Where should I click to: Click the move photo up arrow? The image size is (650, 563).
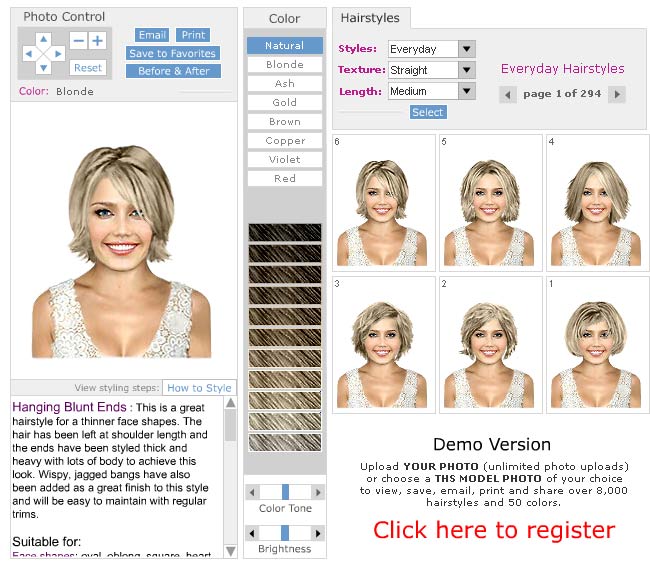click(x=43, y=40)
